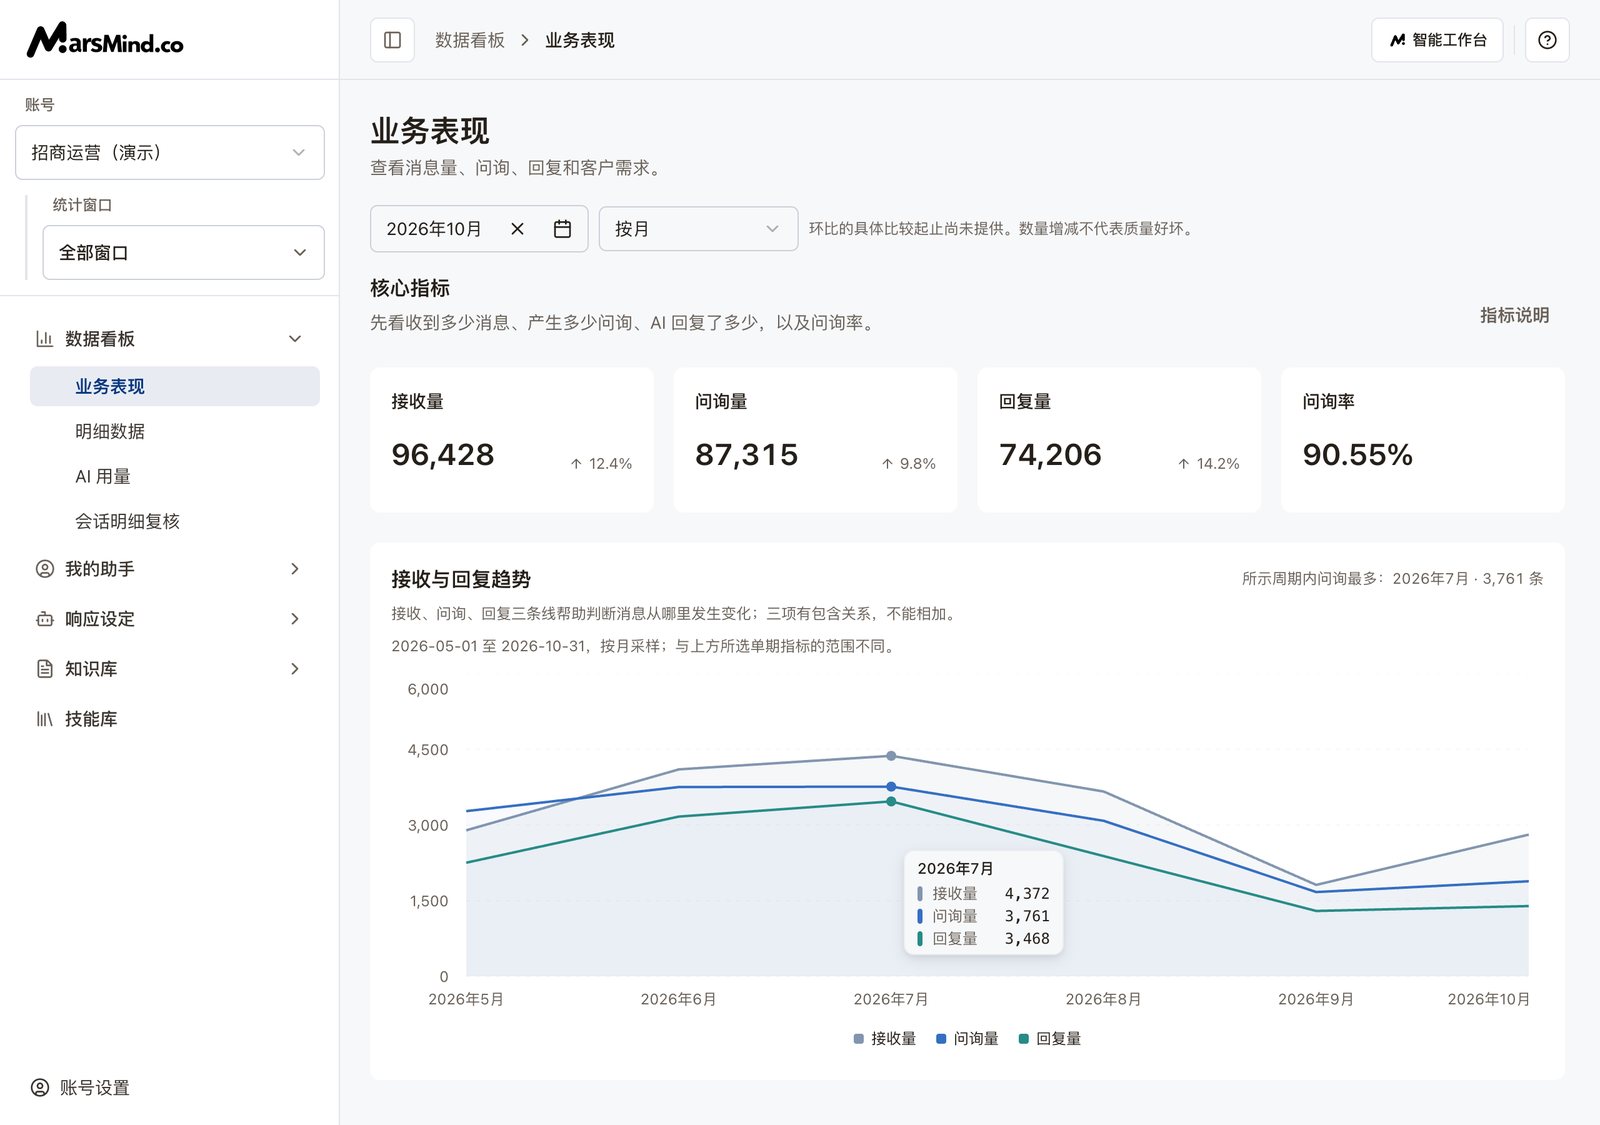
Task: Toggle the 问询量 legend series
Action: point(967,1039)
